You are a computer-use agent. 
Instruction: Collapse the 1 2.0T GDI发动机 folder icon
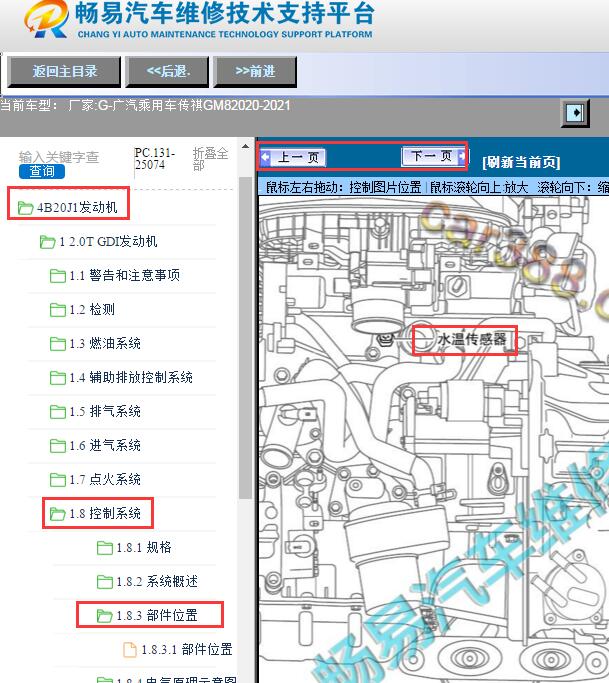click(47, 242)
